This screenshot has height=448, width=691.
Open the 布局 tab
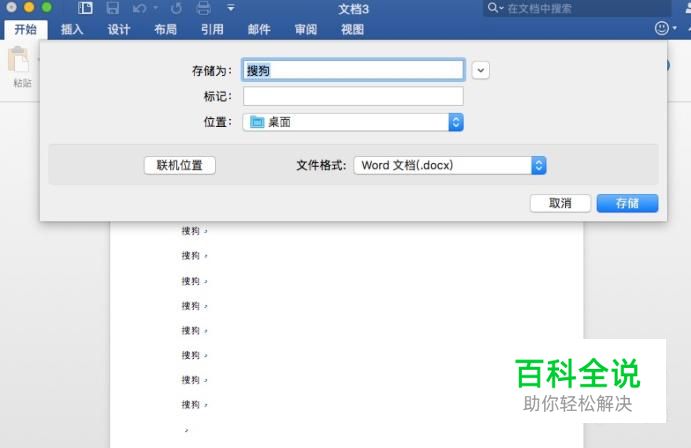pyautogui.click(x=165, y=30)
